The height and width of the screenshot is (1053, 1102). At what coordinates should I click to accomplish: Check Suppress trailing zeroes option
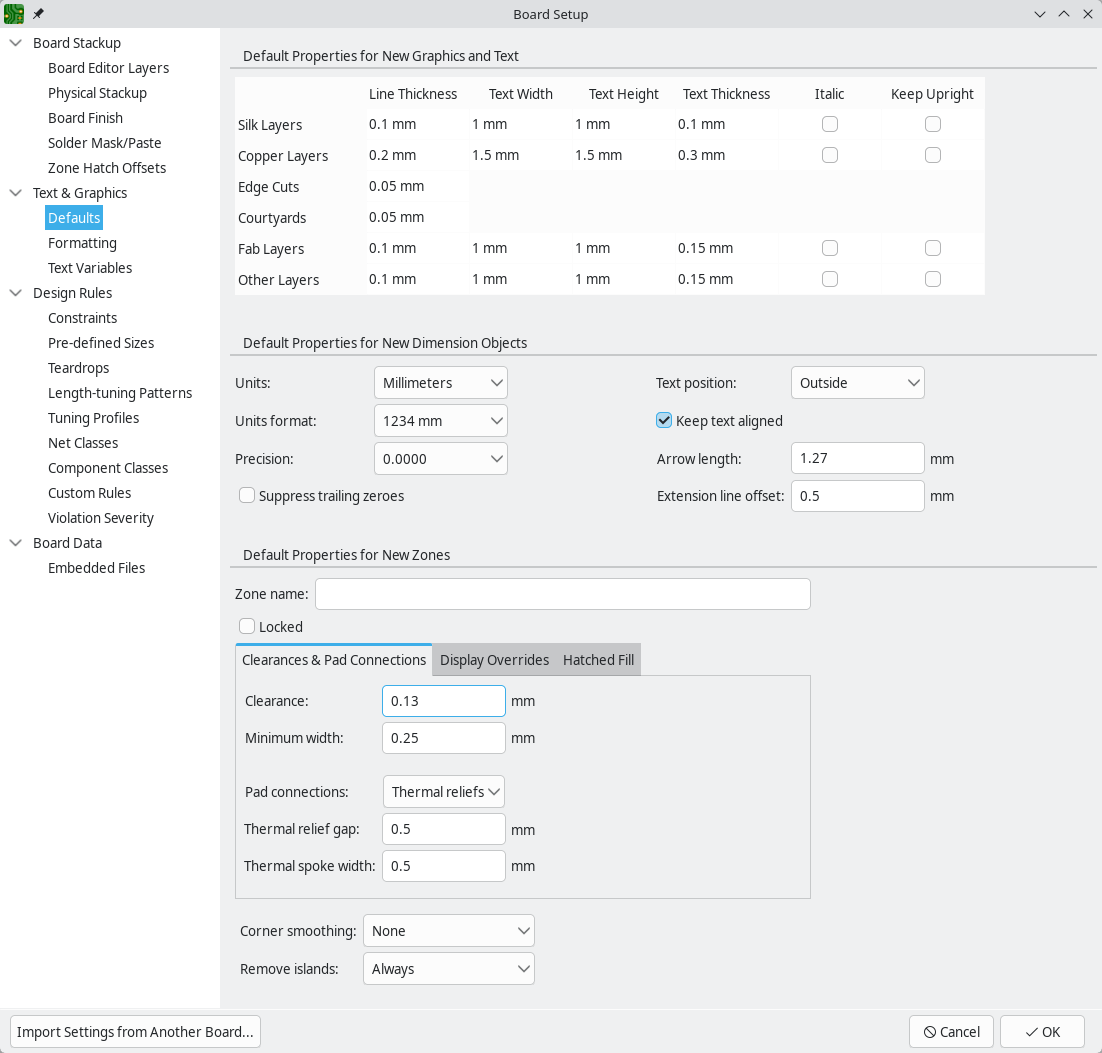247,495
